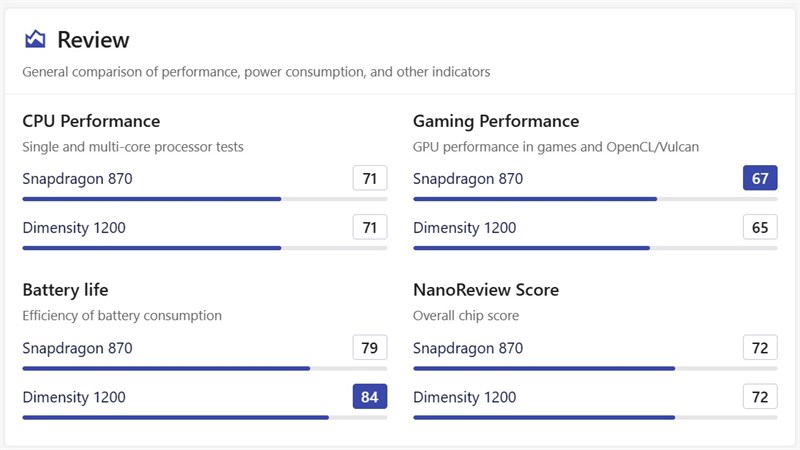
Task: Click the Review chart icon
Action: [x=35, y=40]
